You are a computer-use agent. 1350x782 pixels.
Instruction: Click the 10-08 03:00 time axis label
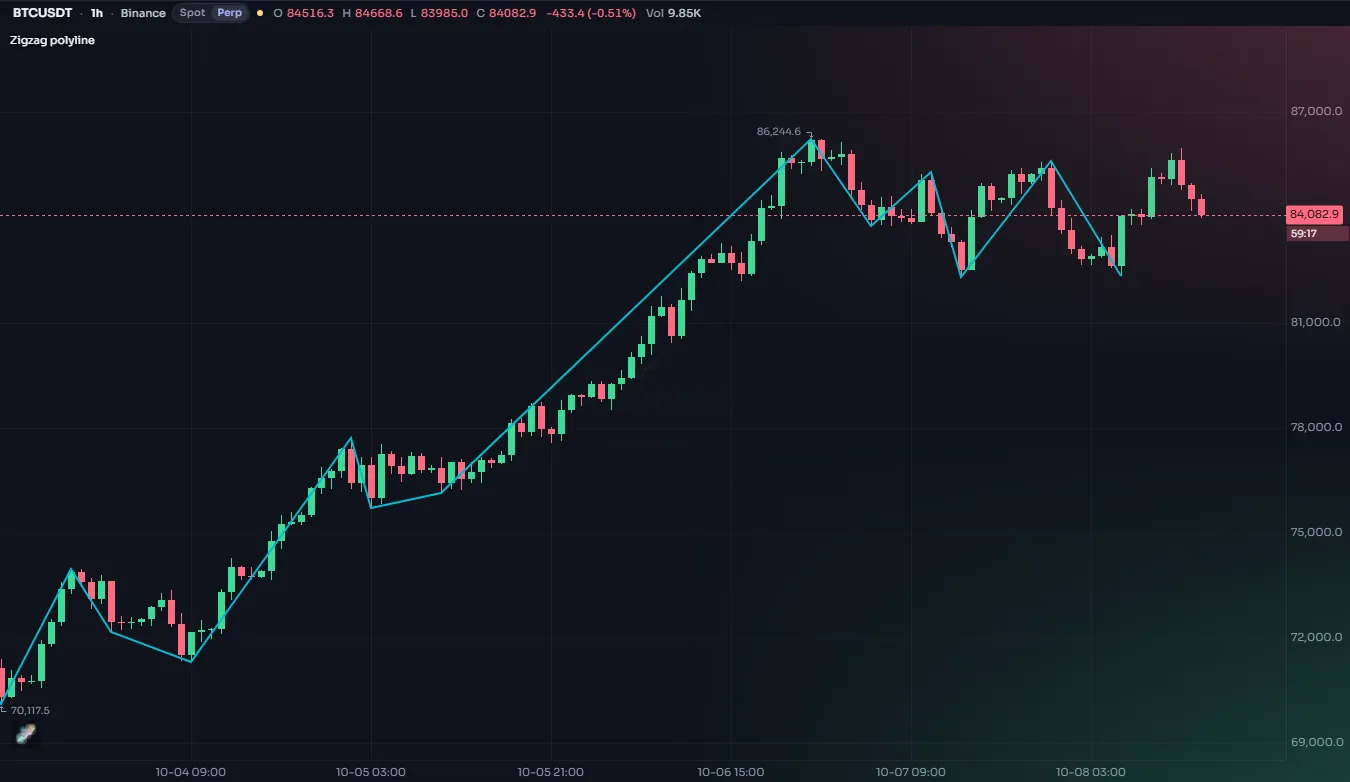click(x=1091, y=772)
